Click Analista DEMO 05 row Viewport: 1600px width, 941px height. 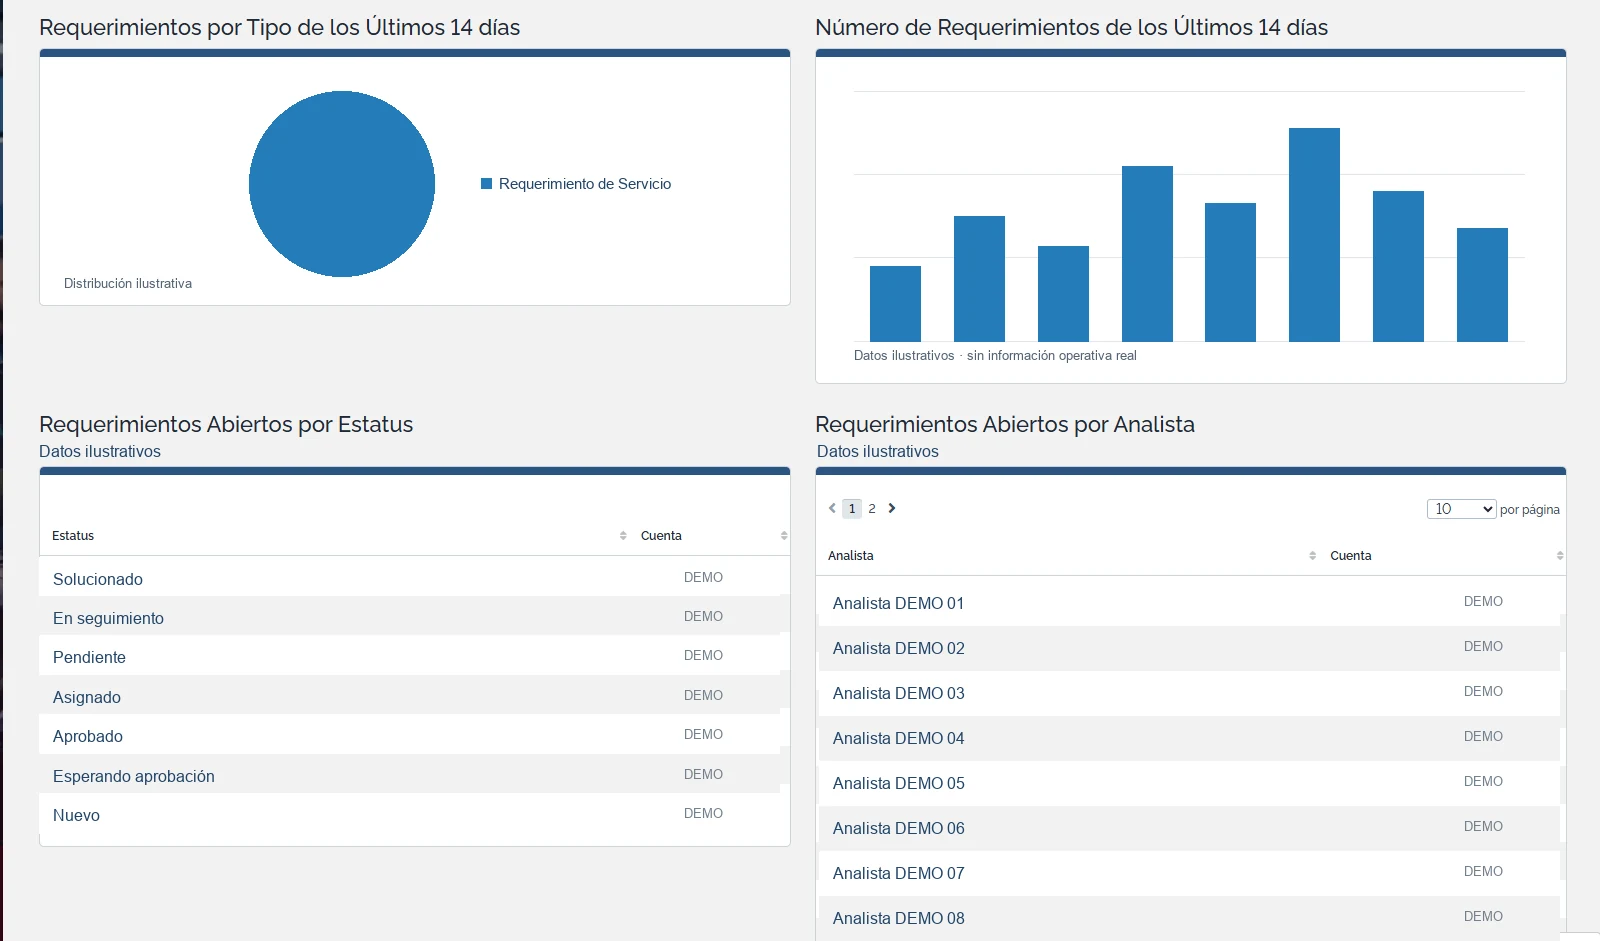(x=1189, y=783)
